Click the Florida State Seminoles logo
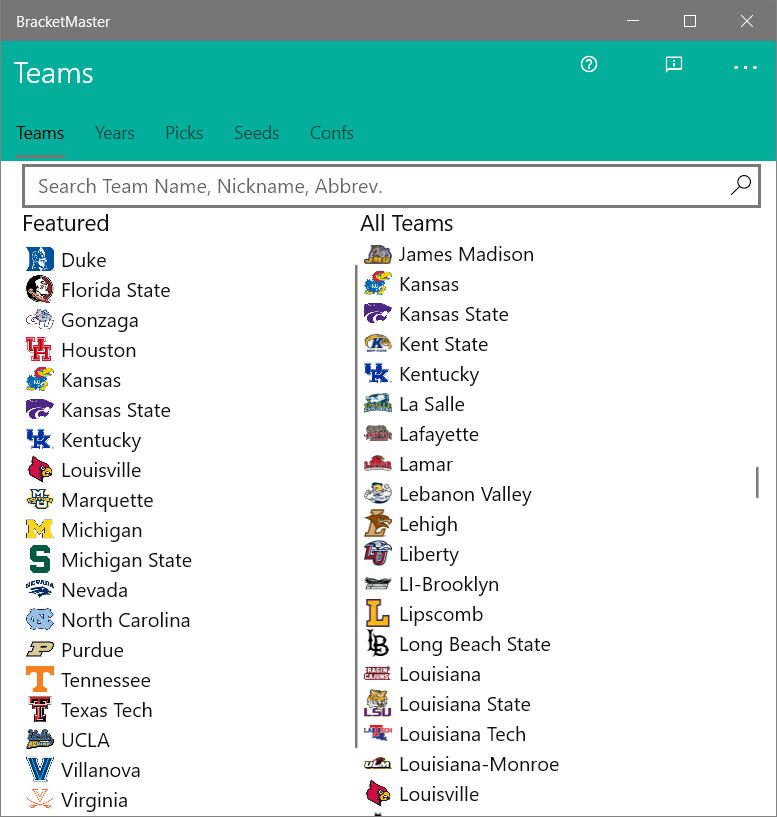The width and height of the screenshot is (777, 817). coord(40,289)
